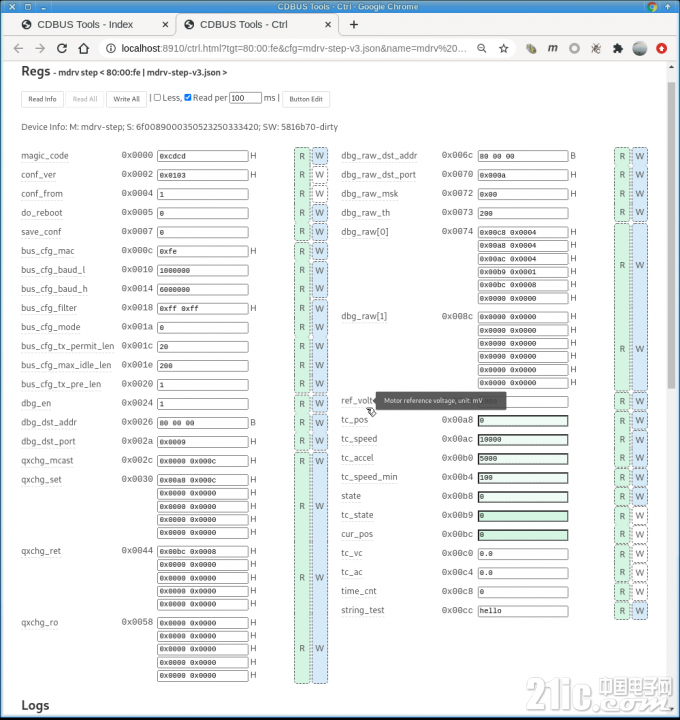The width and height of the screenshot is (680, 720).
Task: Open the zoom magnifier in address bar
Action: click(x=482, y=48)
